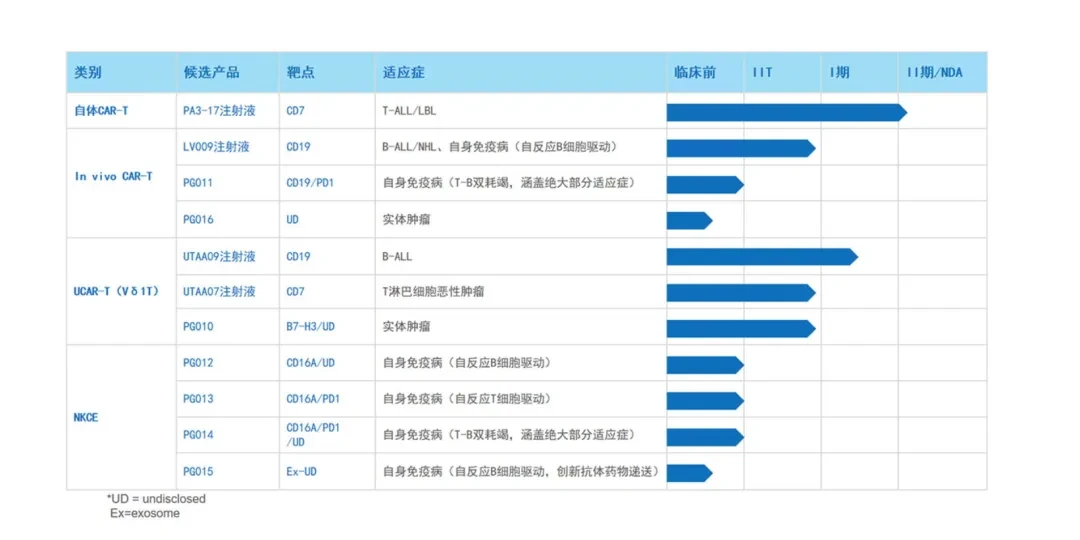Image resolution: width=1080 pixels, height=540 pixels.
Task: Click the UD target in PG016 row
Action: point(293,220)
